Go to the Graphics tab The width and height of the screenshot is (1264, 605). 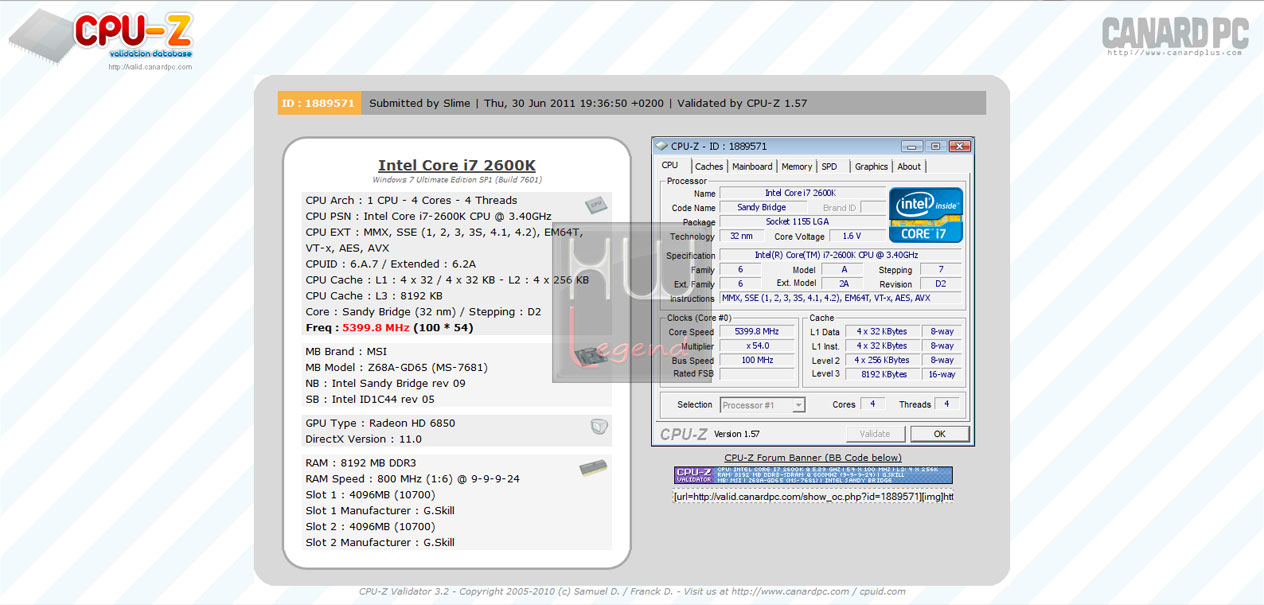click(871, 167)
